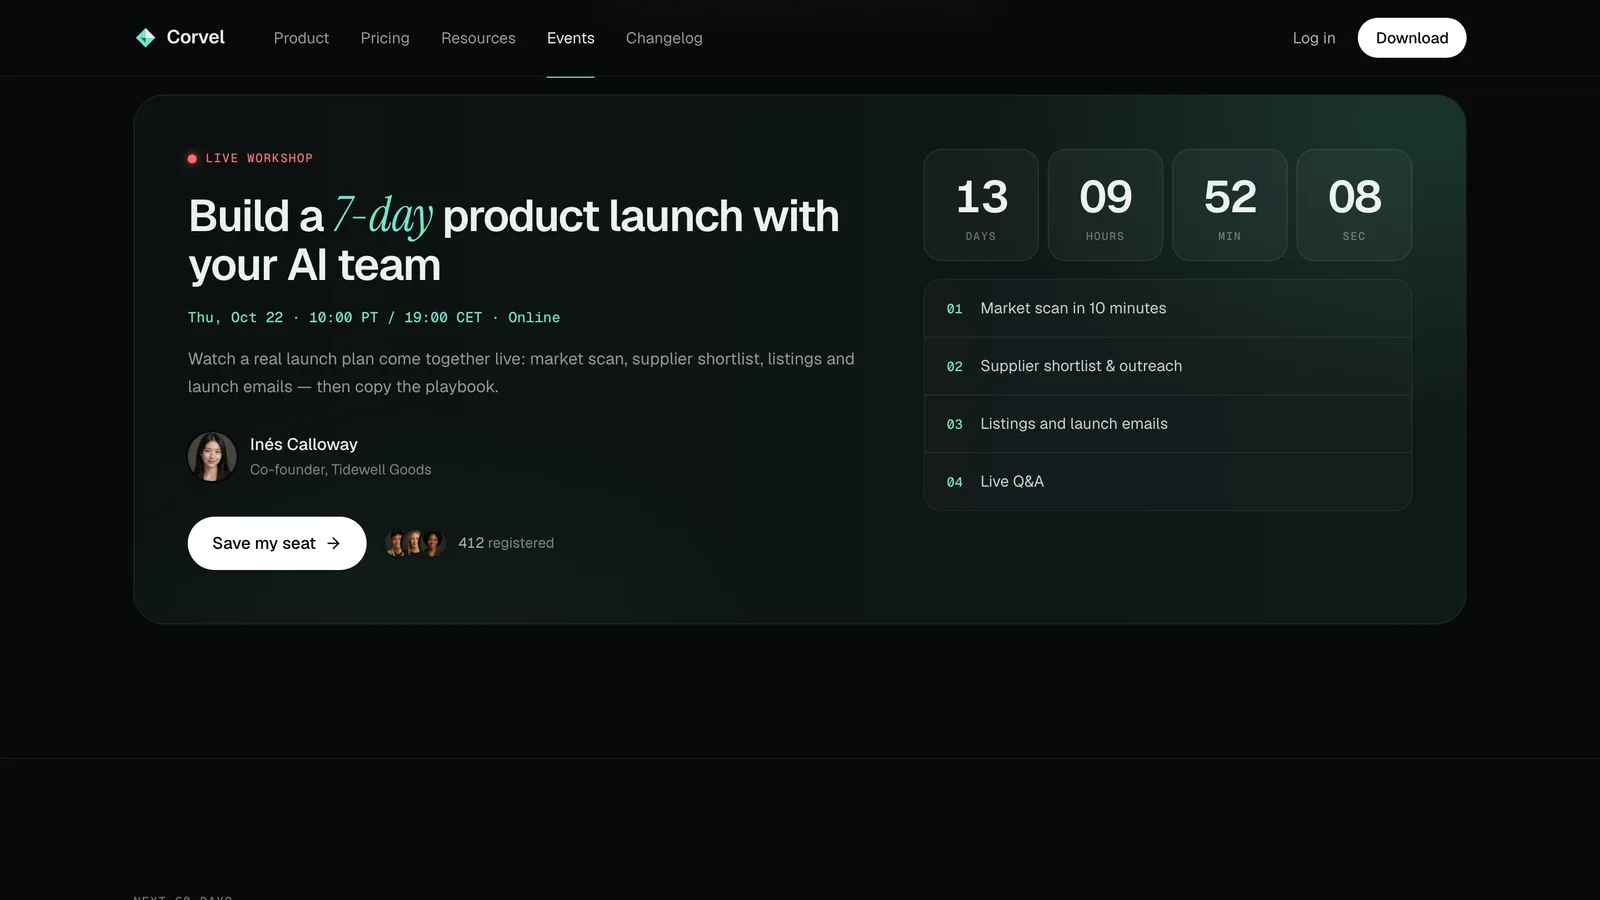1600x900 pixels.
Task: Click the LIVE WORKSHOP label
Action: coord(259,158)
